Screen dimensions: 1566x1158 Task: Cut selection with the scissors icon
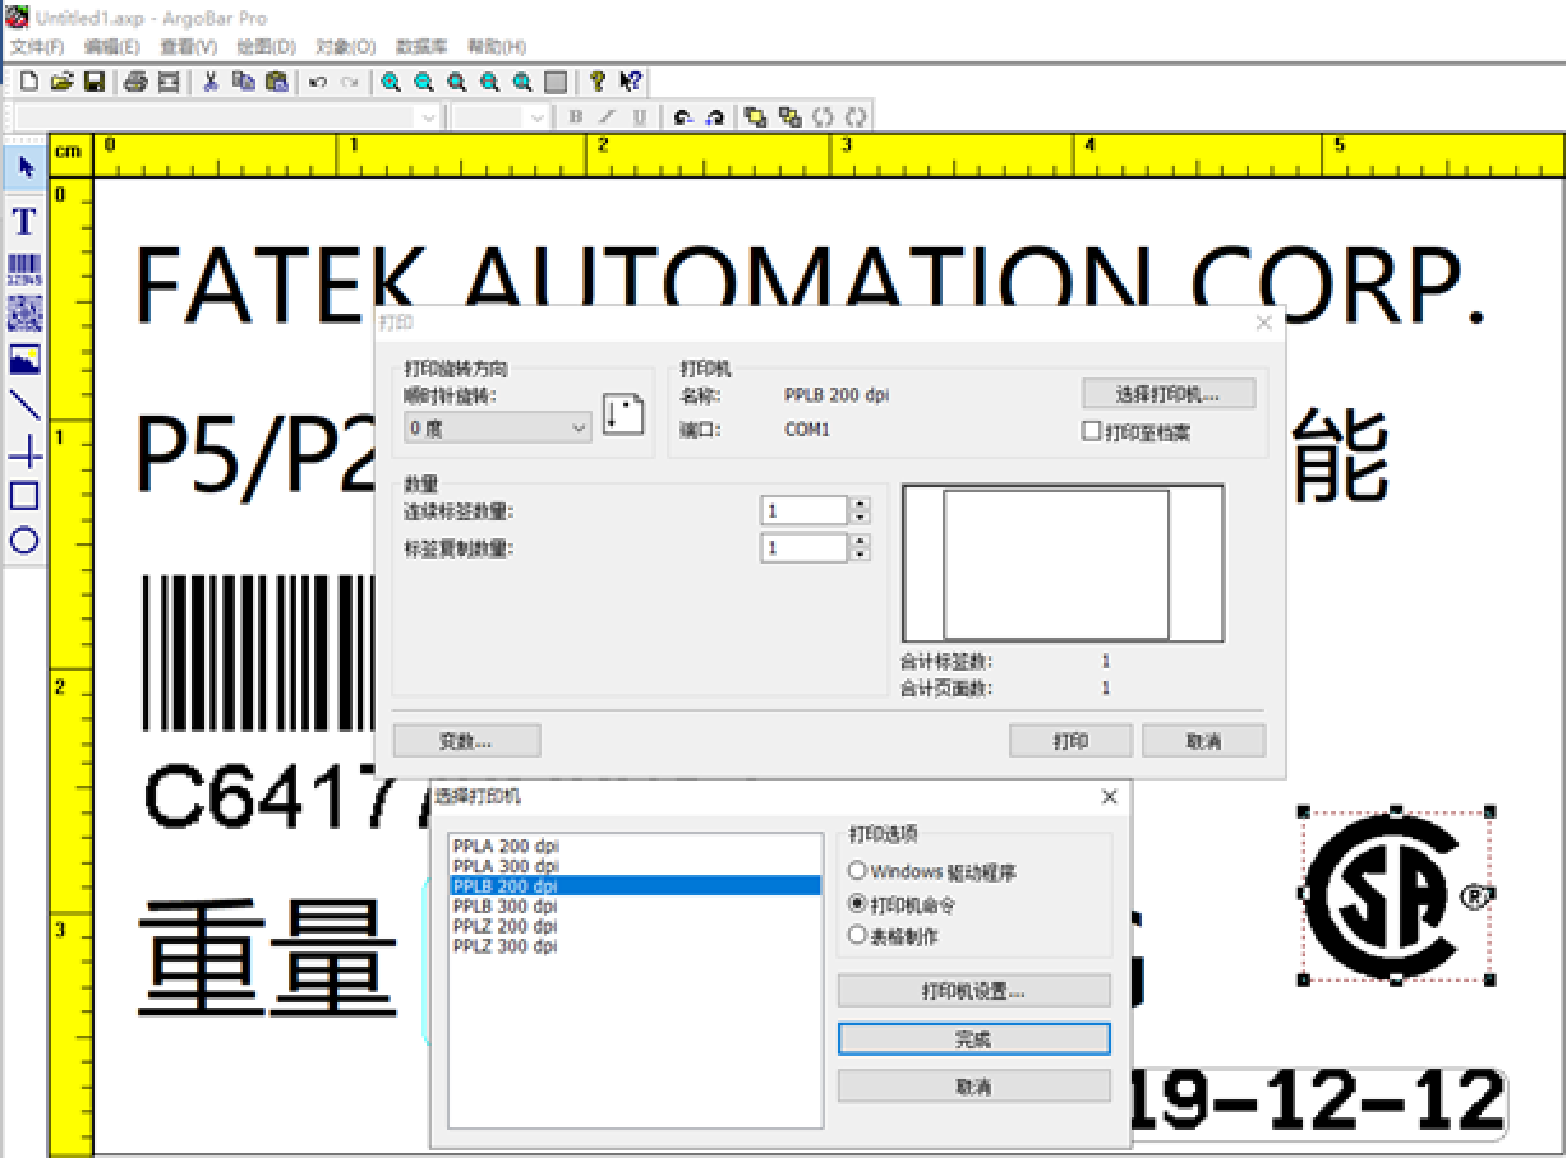[x=210, y=81]
